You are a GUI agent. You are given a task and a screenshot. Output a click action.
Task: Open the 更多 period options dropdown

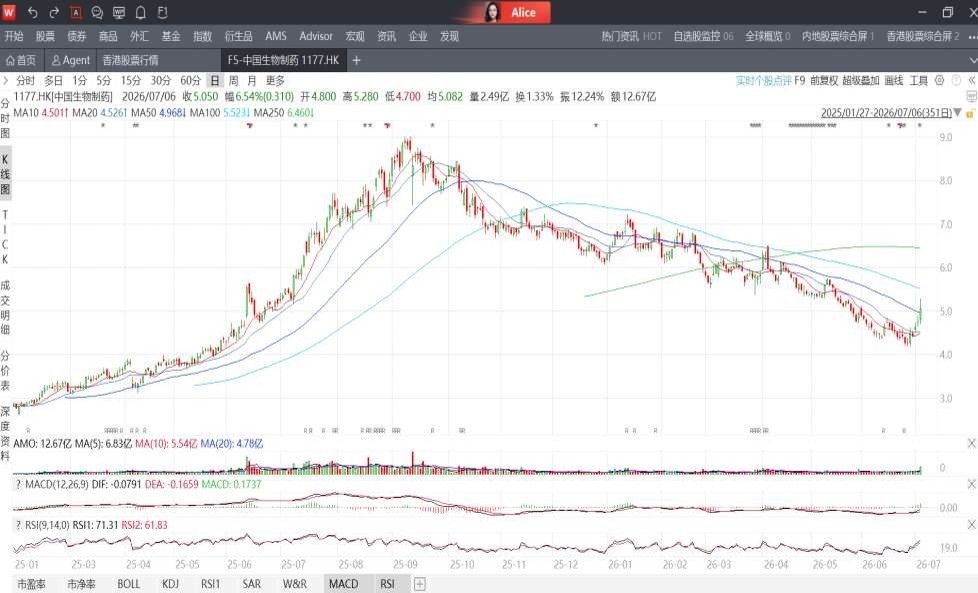[x=275, y=80]
